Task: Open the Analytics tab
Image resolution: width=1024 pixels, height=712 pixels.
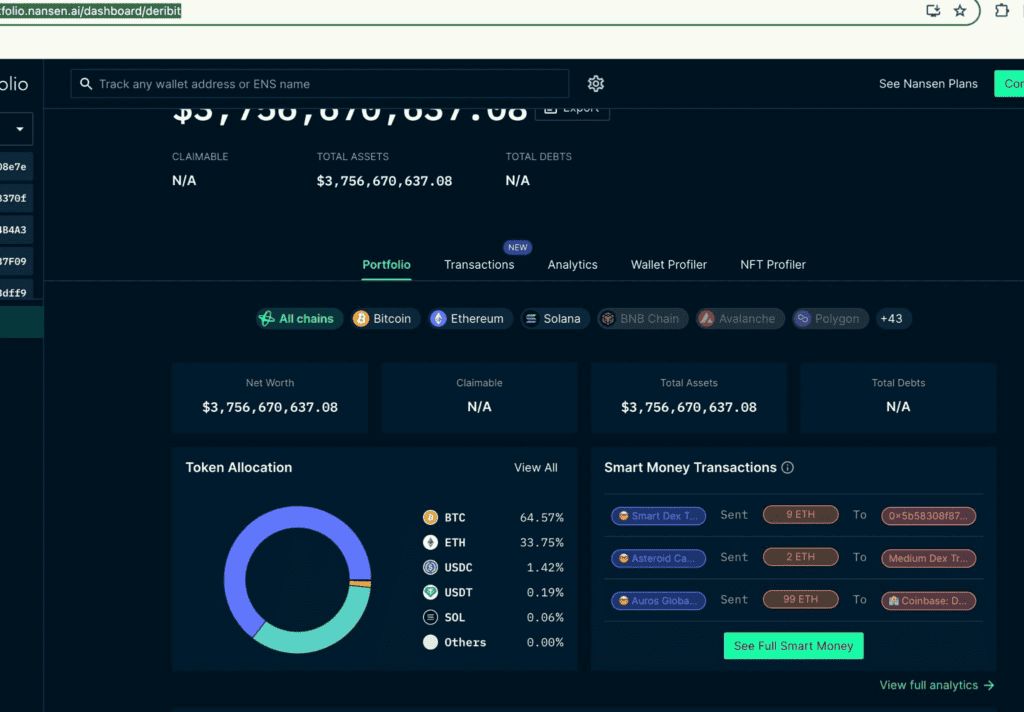Action: pyautogui.click(x=572, y=265)
